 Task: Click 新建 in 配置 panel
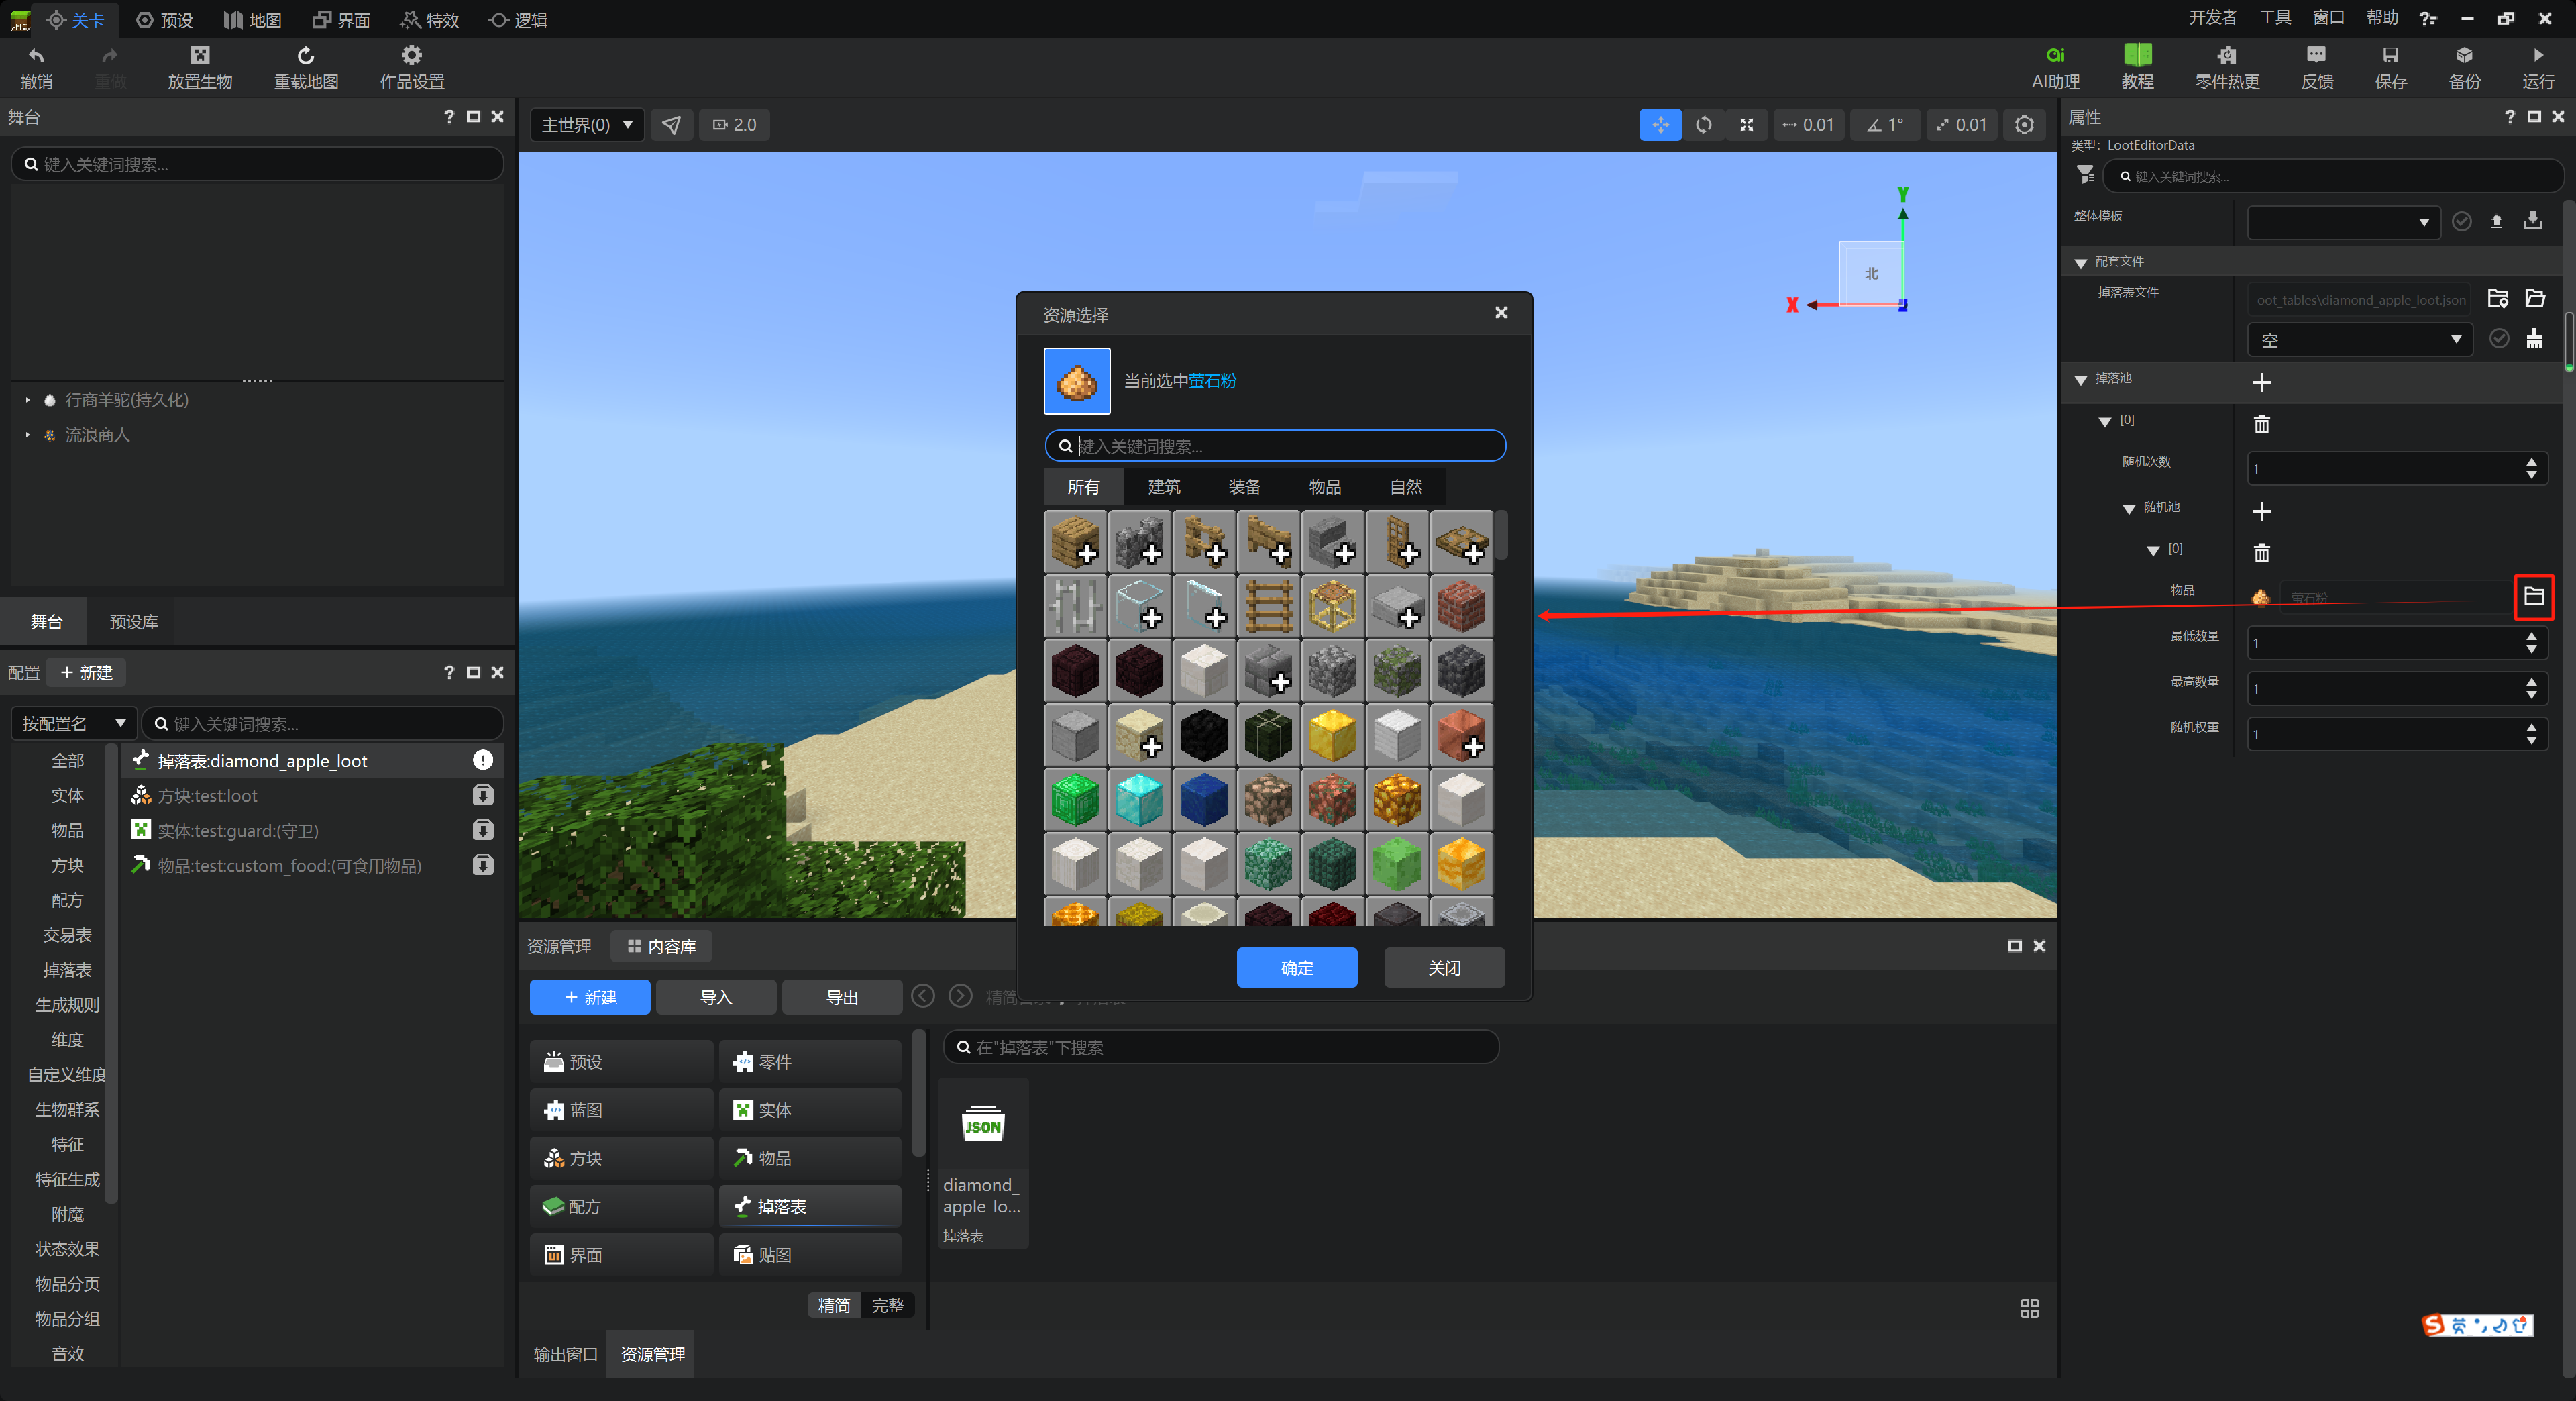[86, 672]
